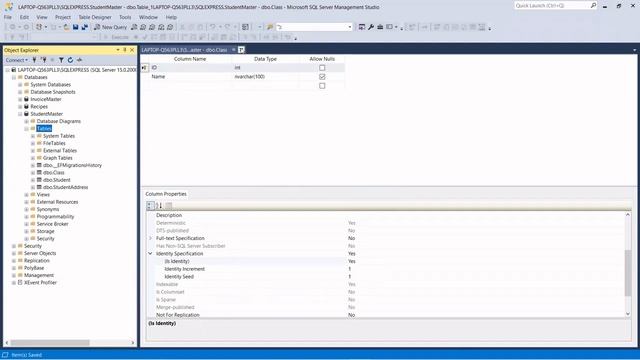Viewport: 640px width, 360px height.
Task: Click Connect Object Explorer plug icon
Action: tap(34, 60)
